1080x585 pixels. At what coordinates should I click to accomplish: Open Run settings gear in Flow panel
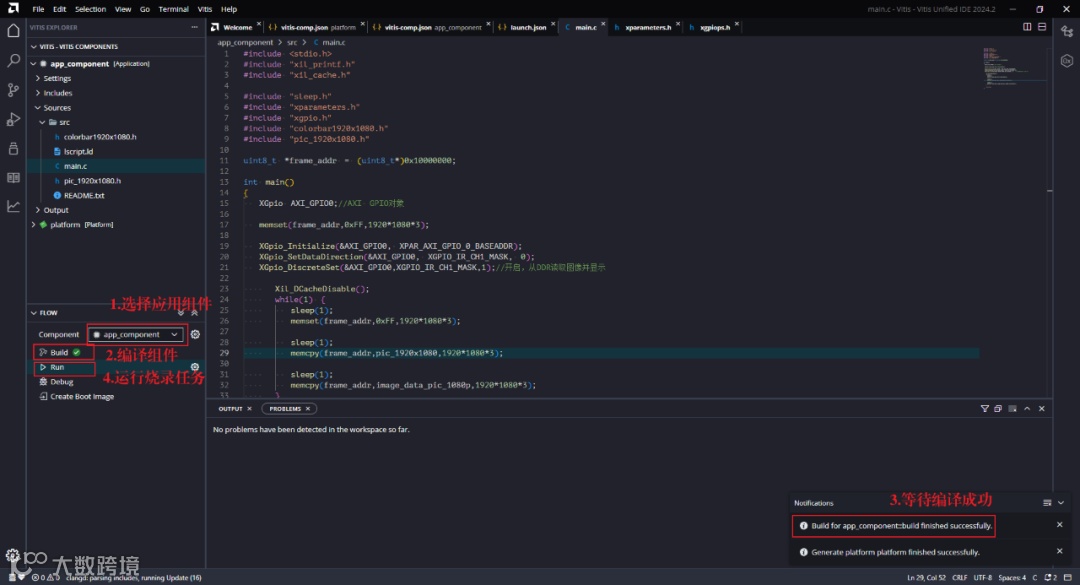click(195, 367)
